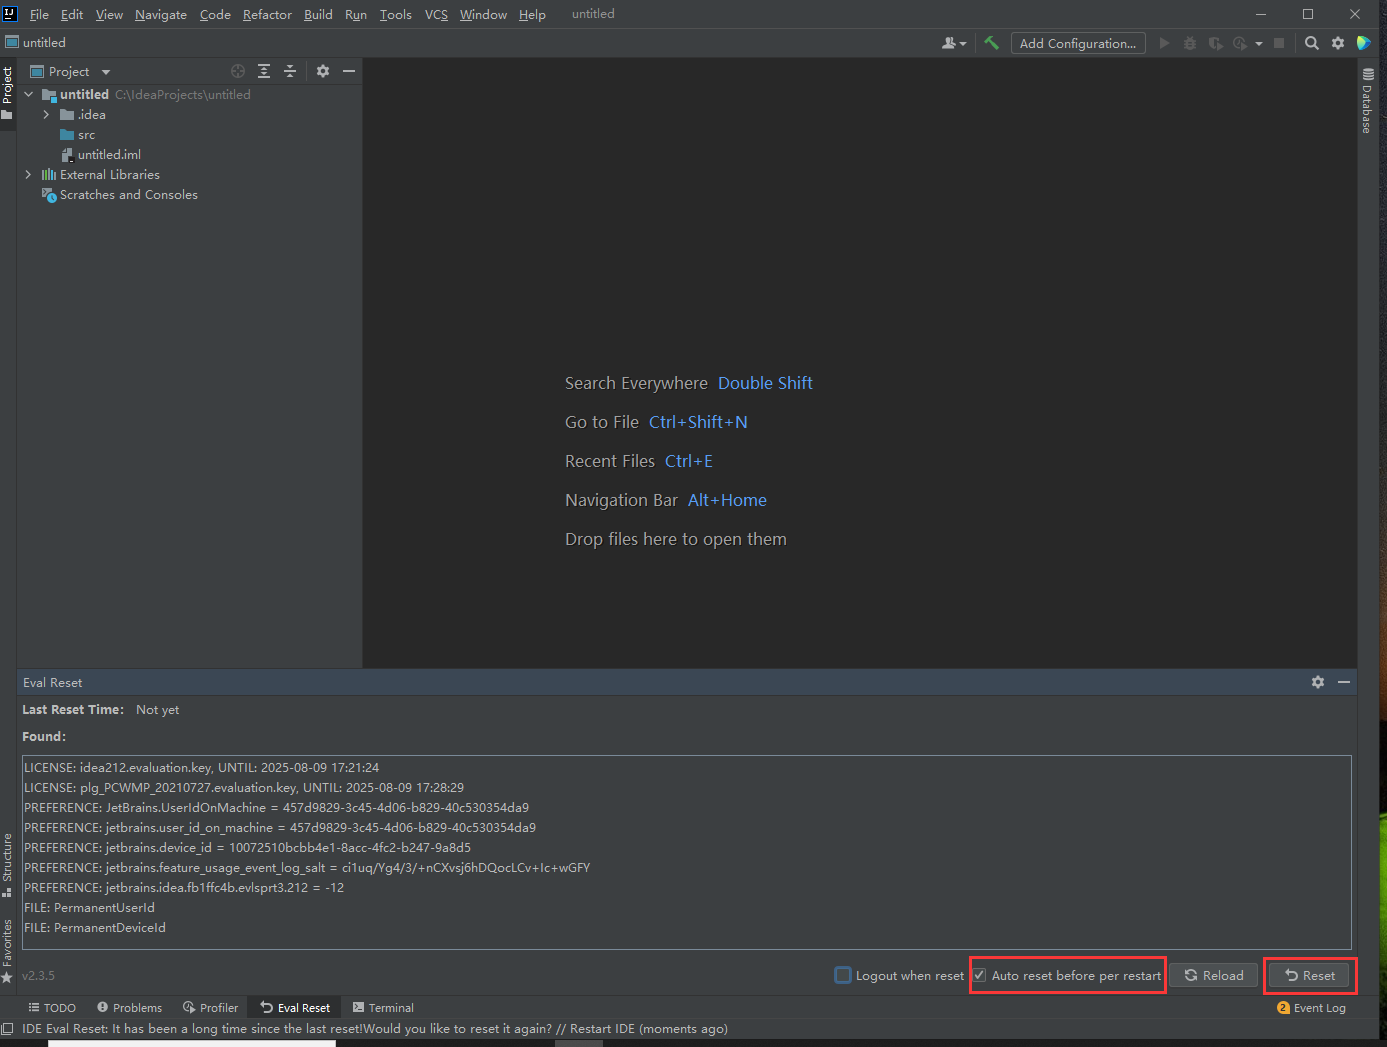Click the Run play icon

(x=1164, y=43)
